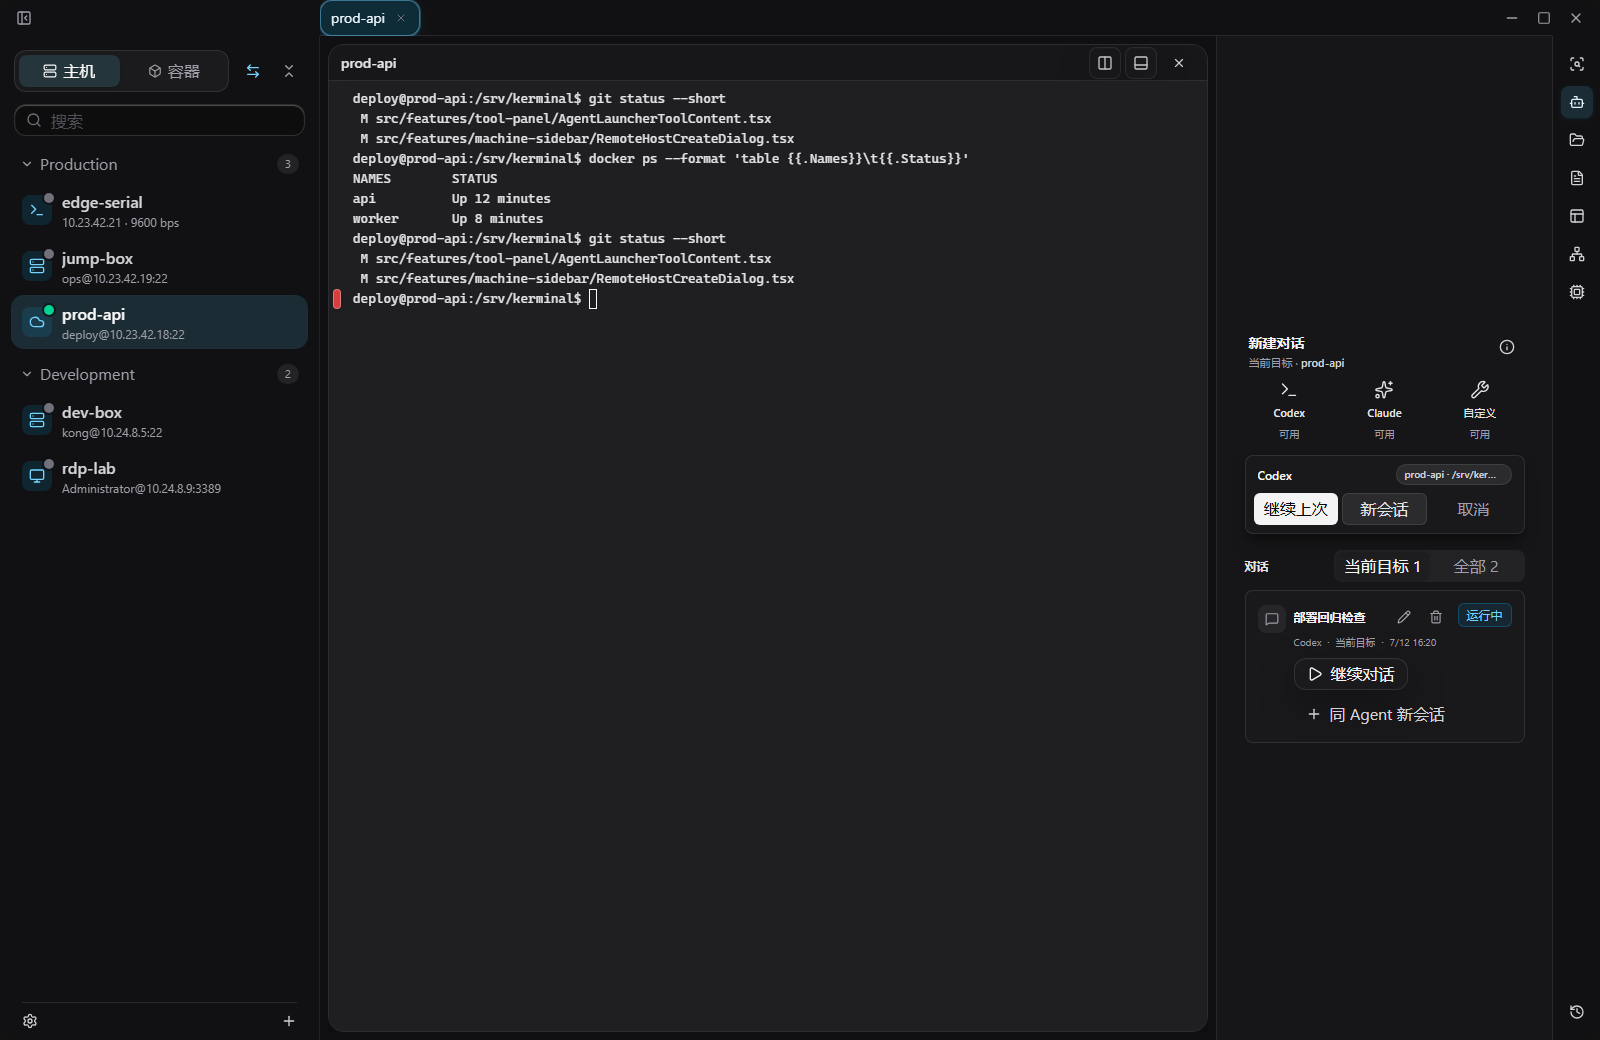Open the CPU chip icon in right rail

(x=1577, y=292)
